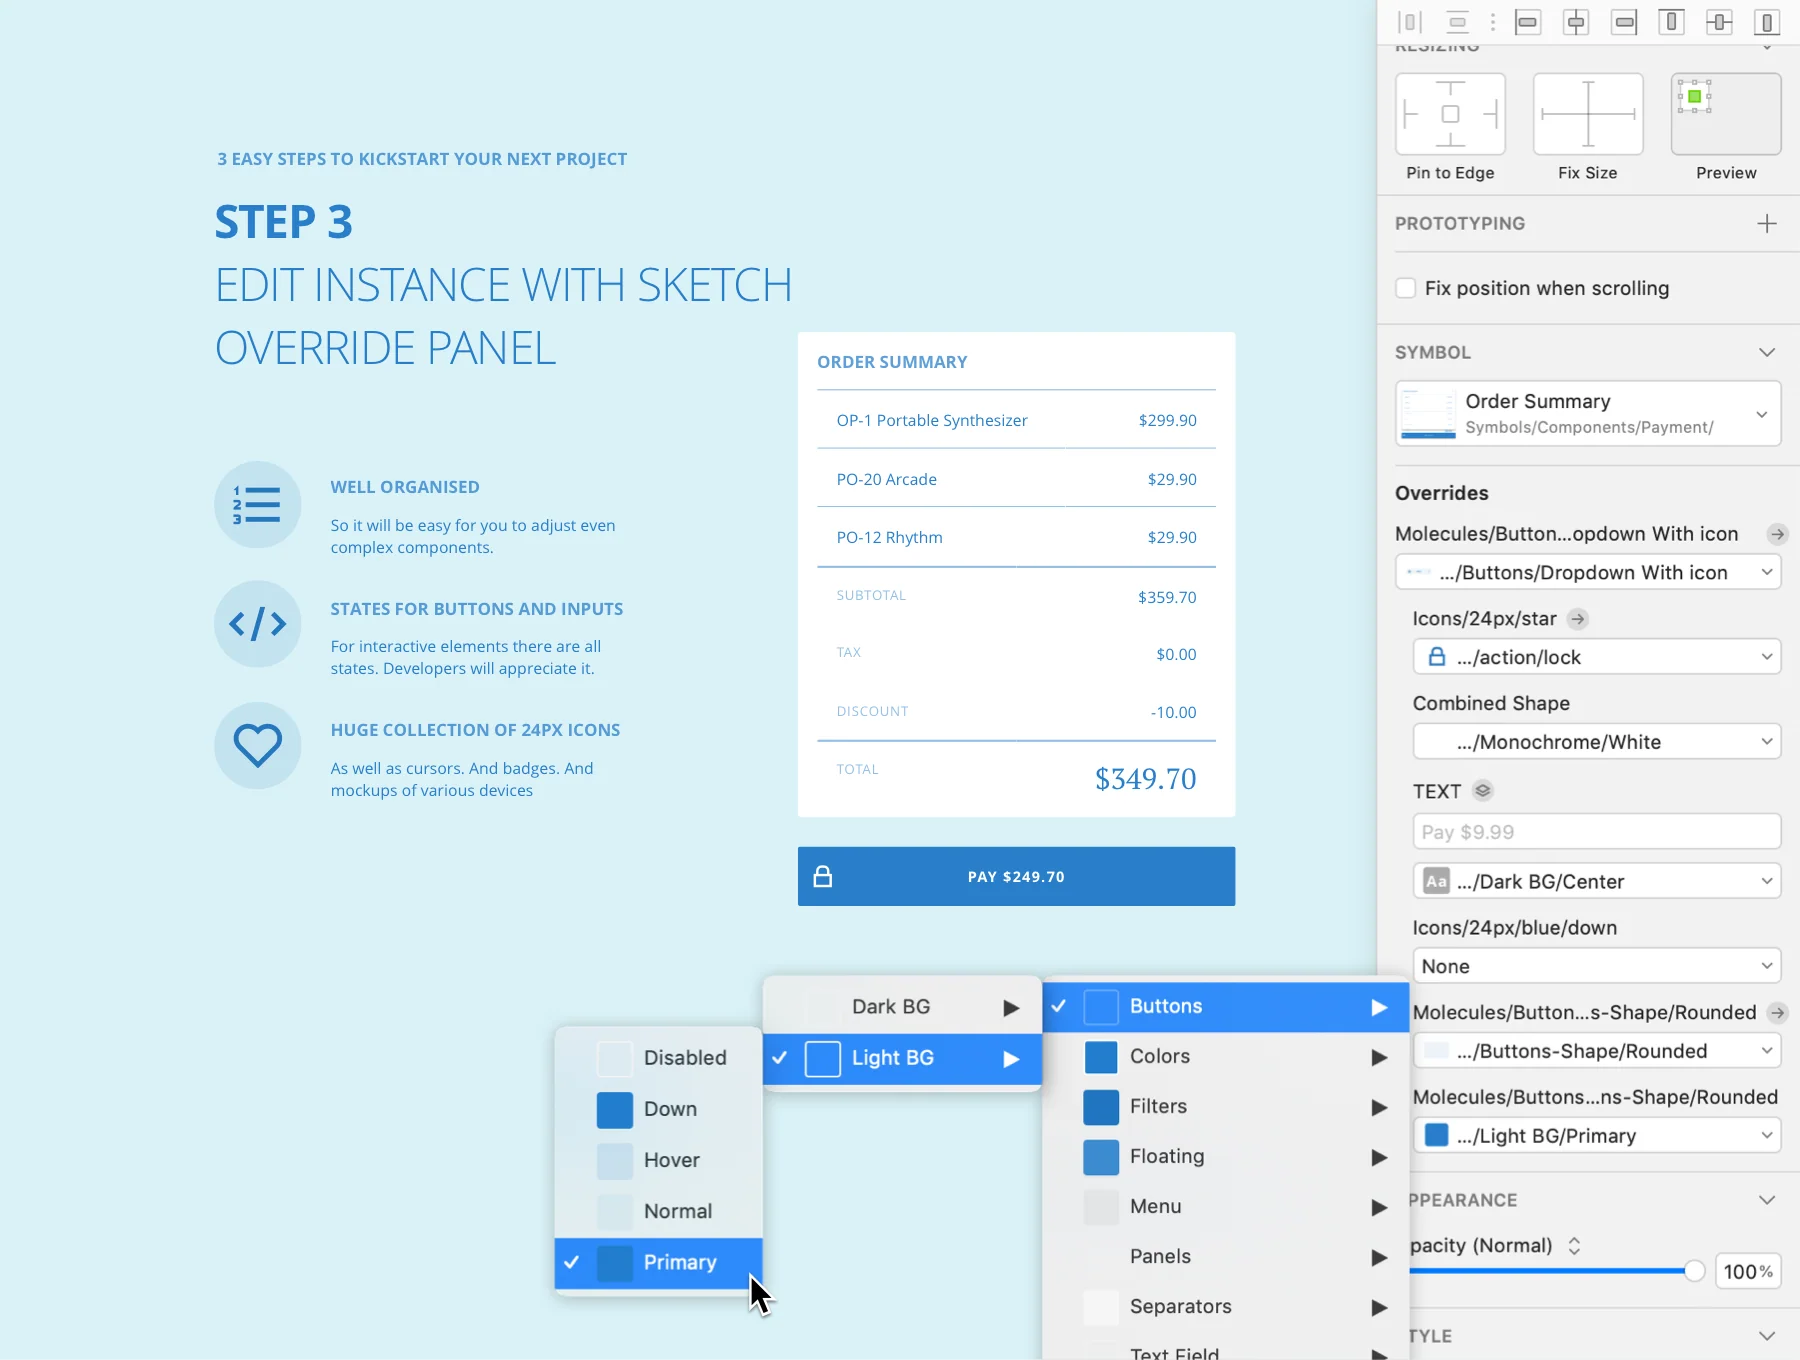Select the PO-20 Arcade row
The width and height of the screenshot is (1800, 1360).
point(1016,479)
